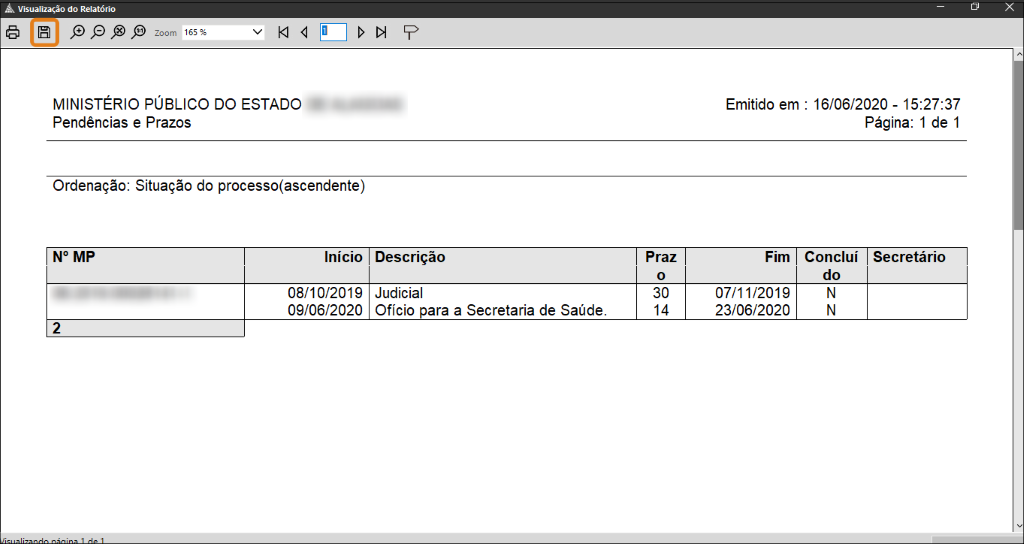Save the report with floppy disk icon

(x=44, y=32)
